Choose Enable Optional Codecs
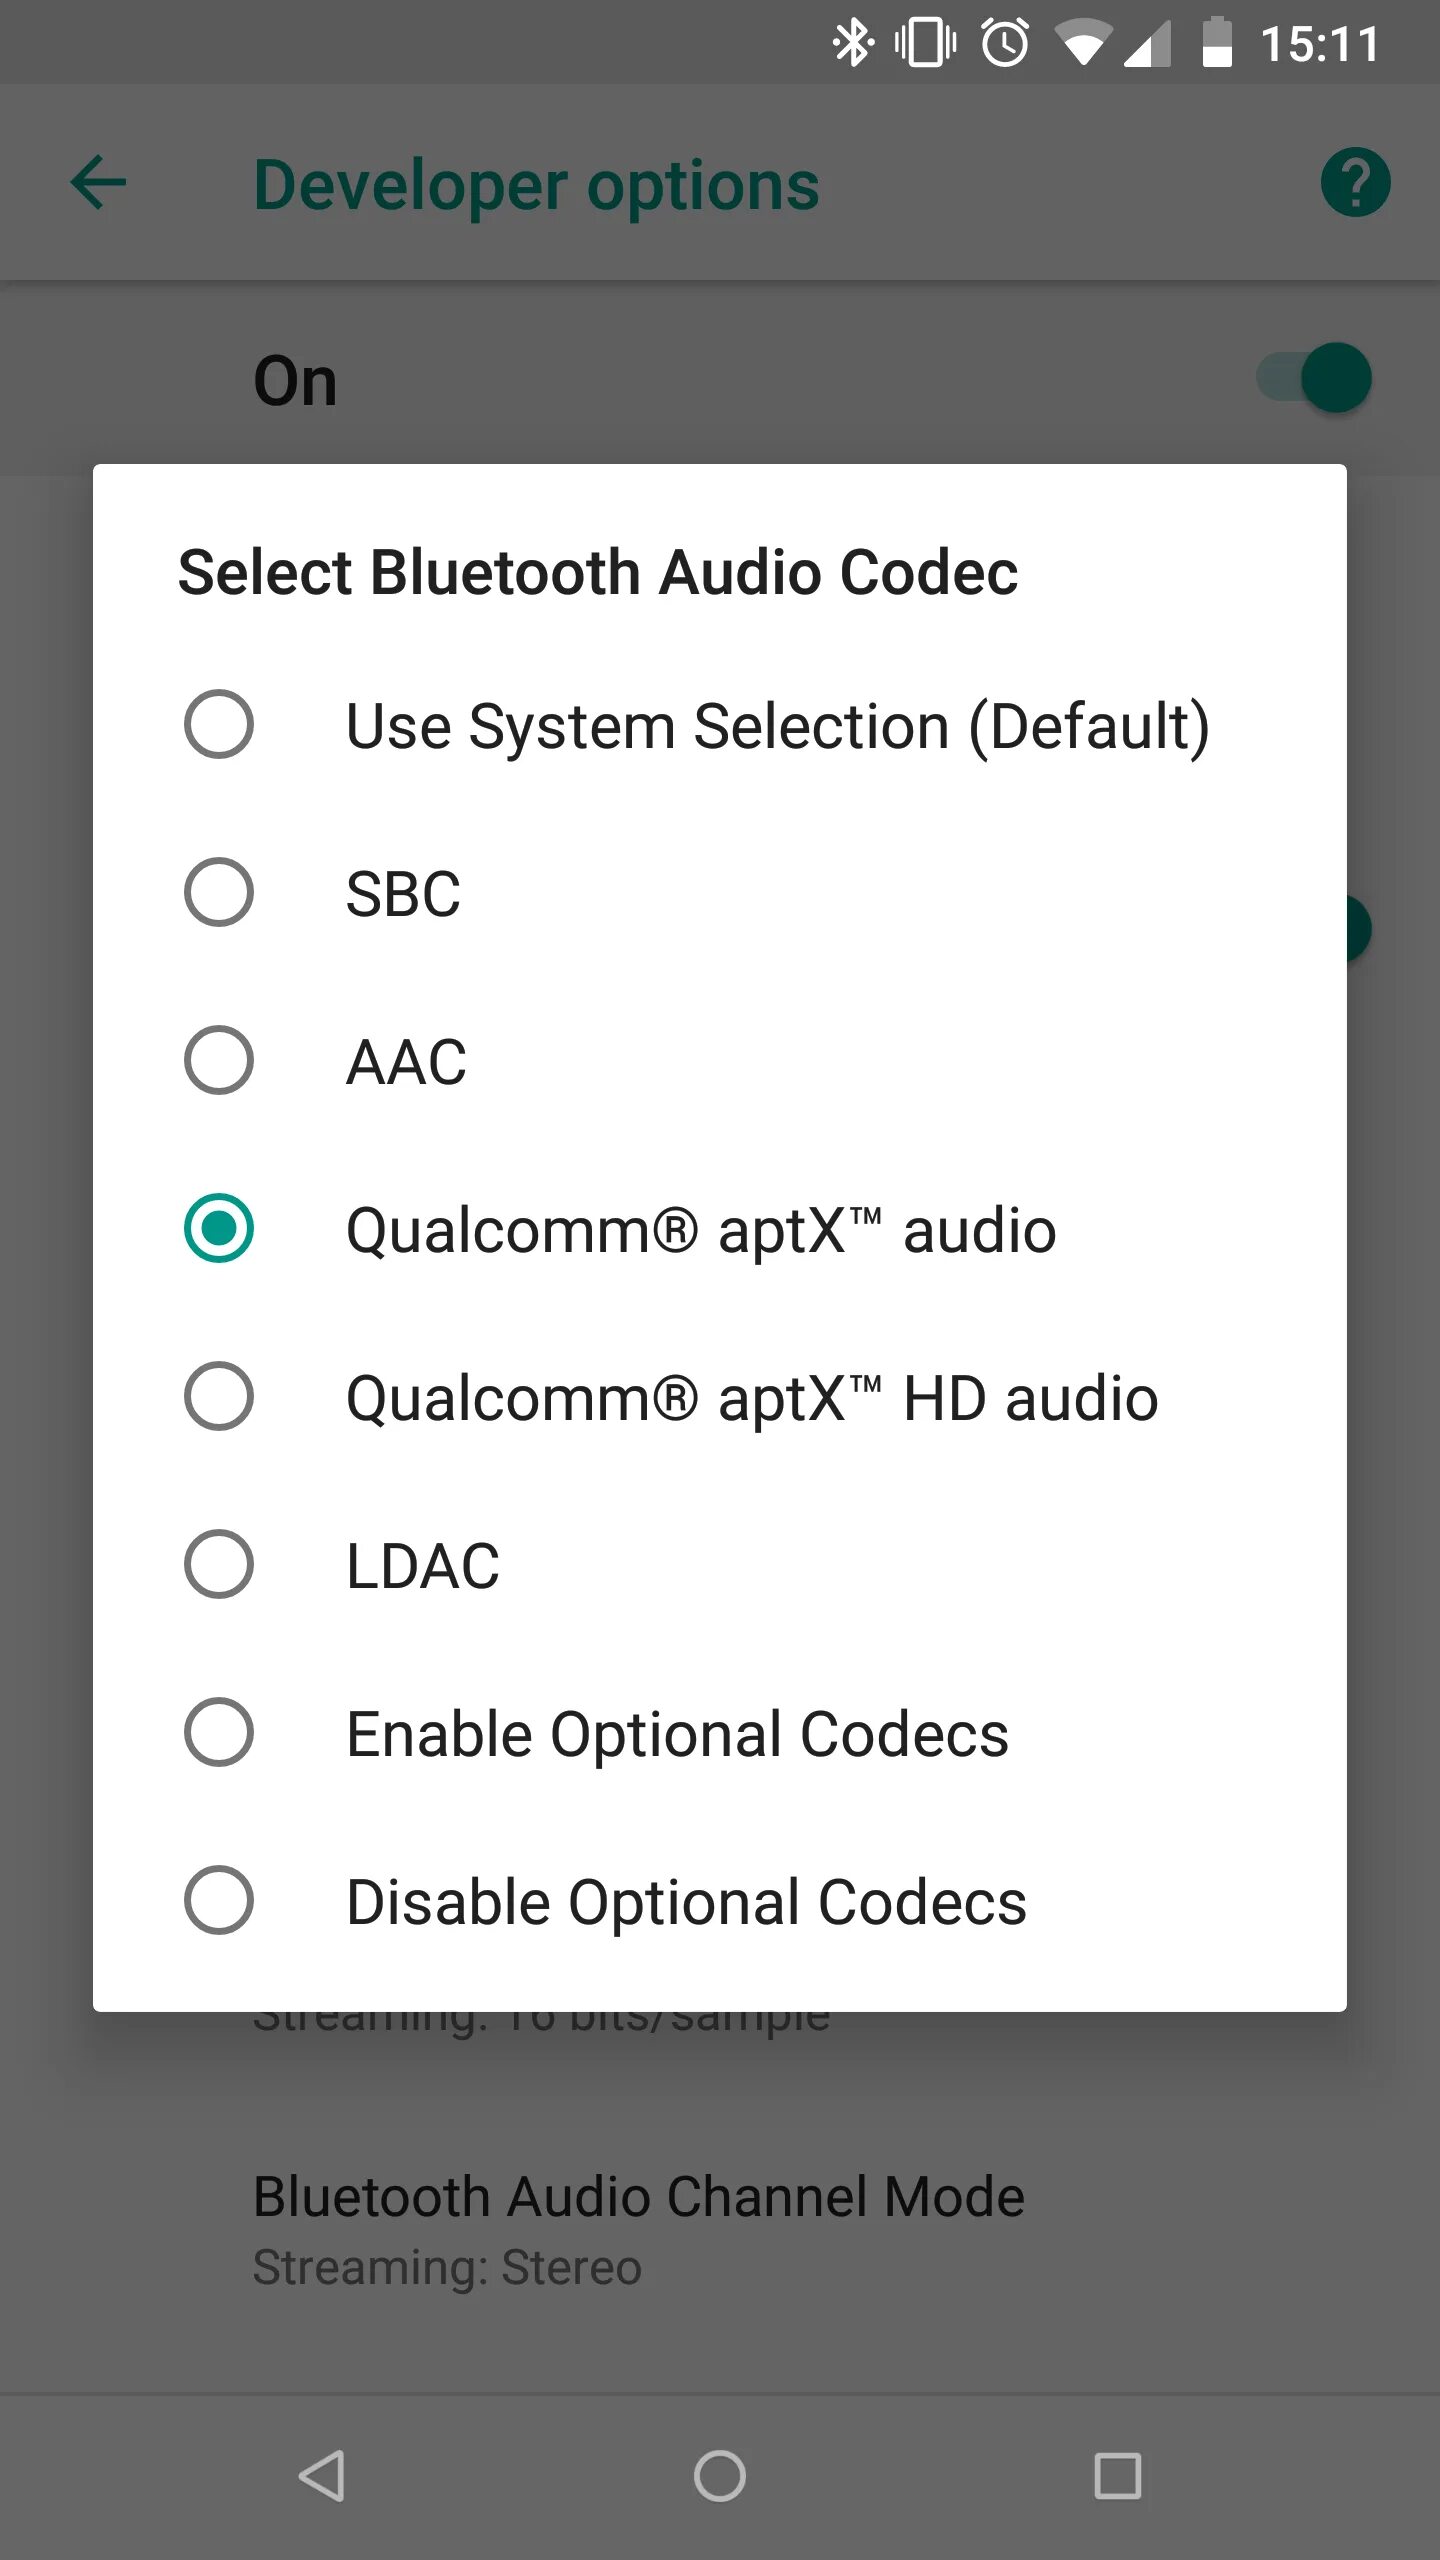This screenshot has width=1440, height=2560. 218,1733
